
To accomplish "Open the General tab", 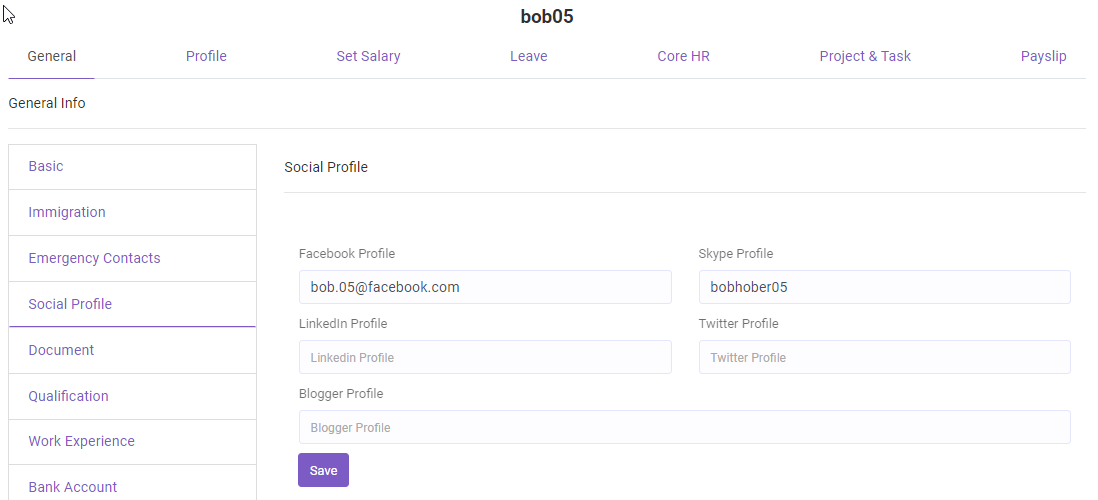I will [52, 56].
